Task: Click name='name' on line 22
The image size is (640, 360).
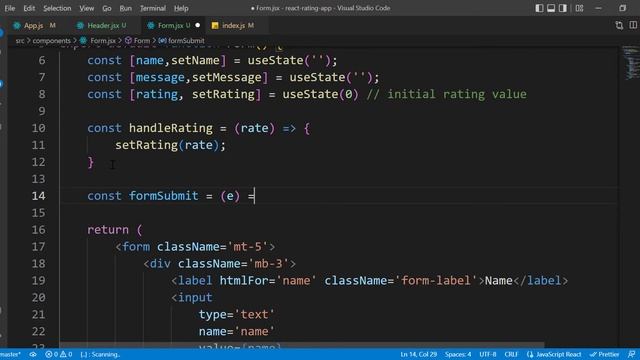Action: [236, 331]
